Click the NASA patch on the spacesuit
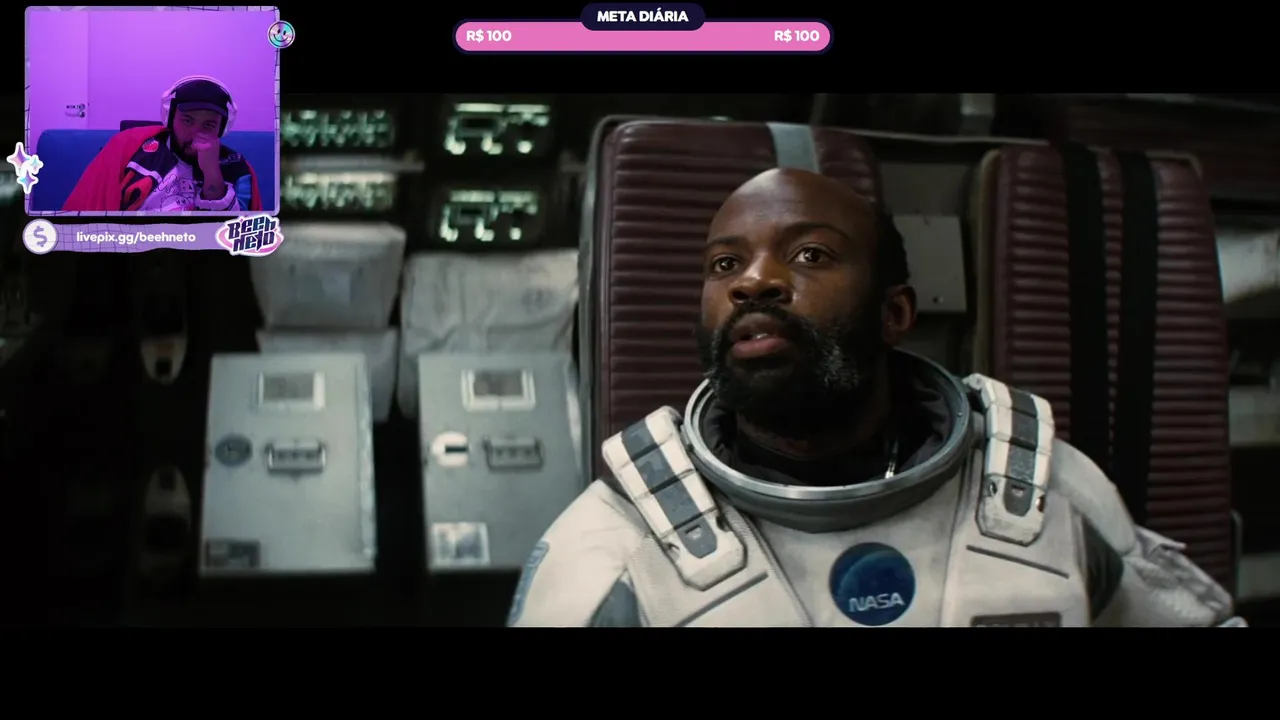Viewport: 1280px width, 720px height. click(x=872, y=584)
